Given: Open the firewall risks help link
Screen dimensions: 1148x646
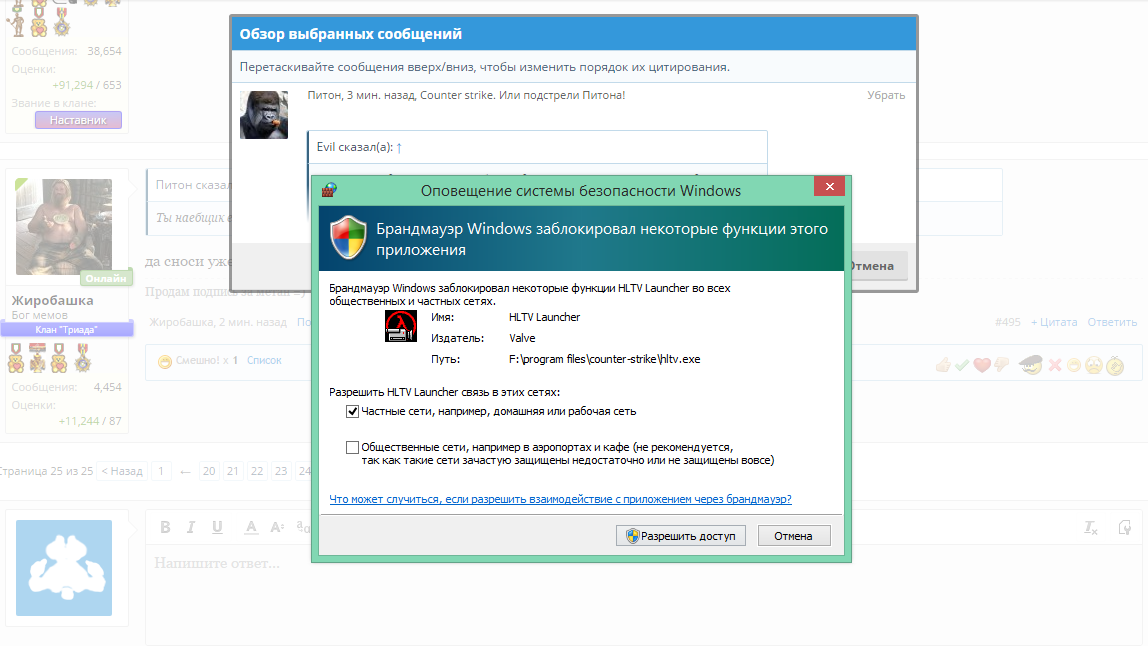Looking at the screenshot, I should tap(560, 499).
